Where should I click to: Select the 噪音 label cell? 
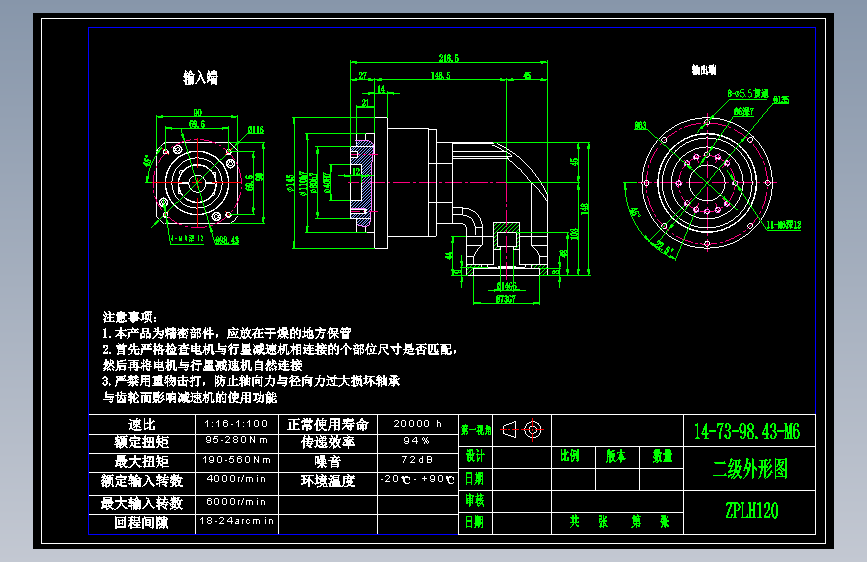[x=328, y=461]
